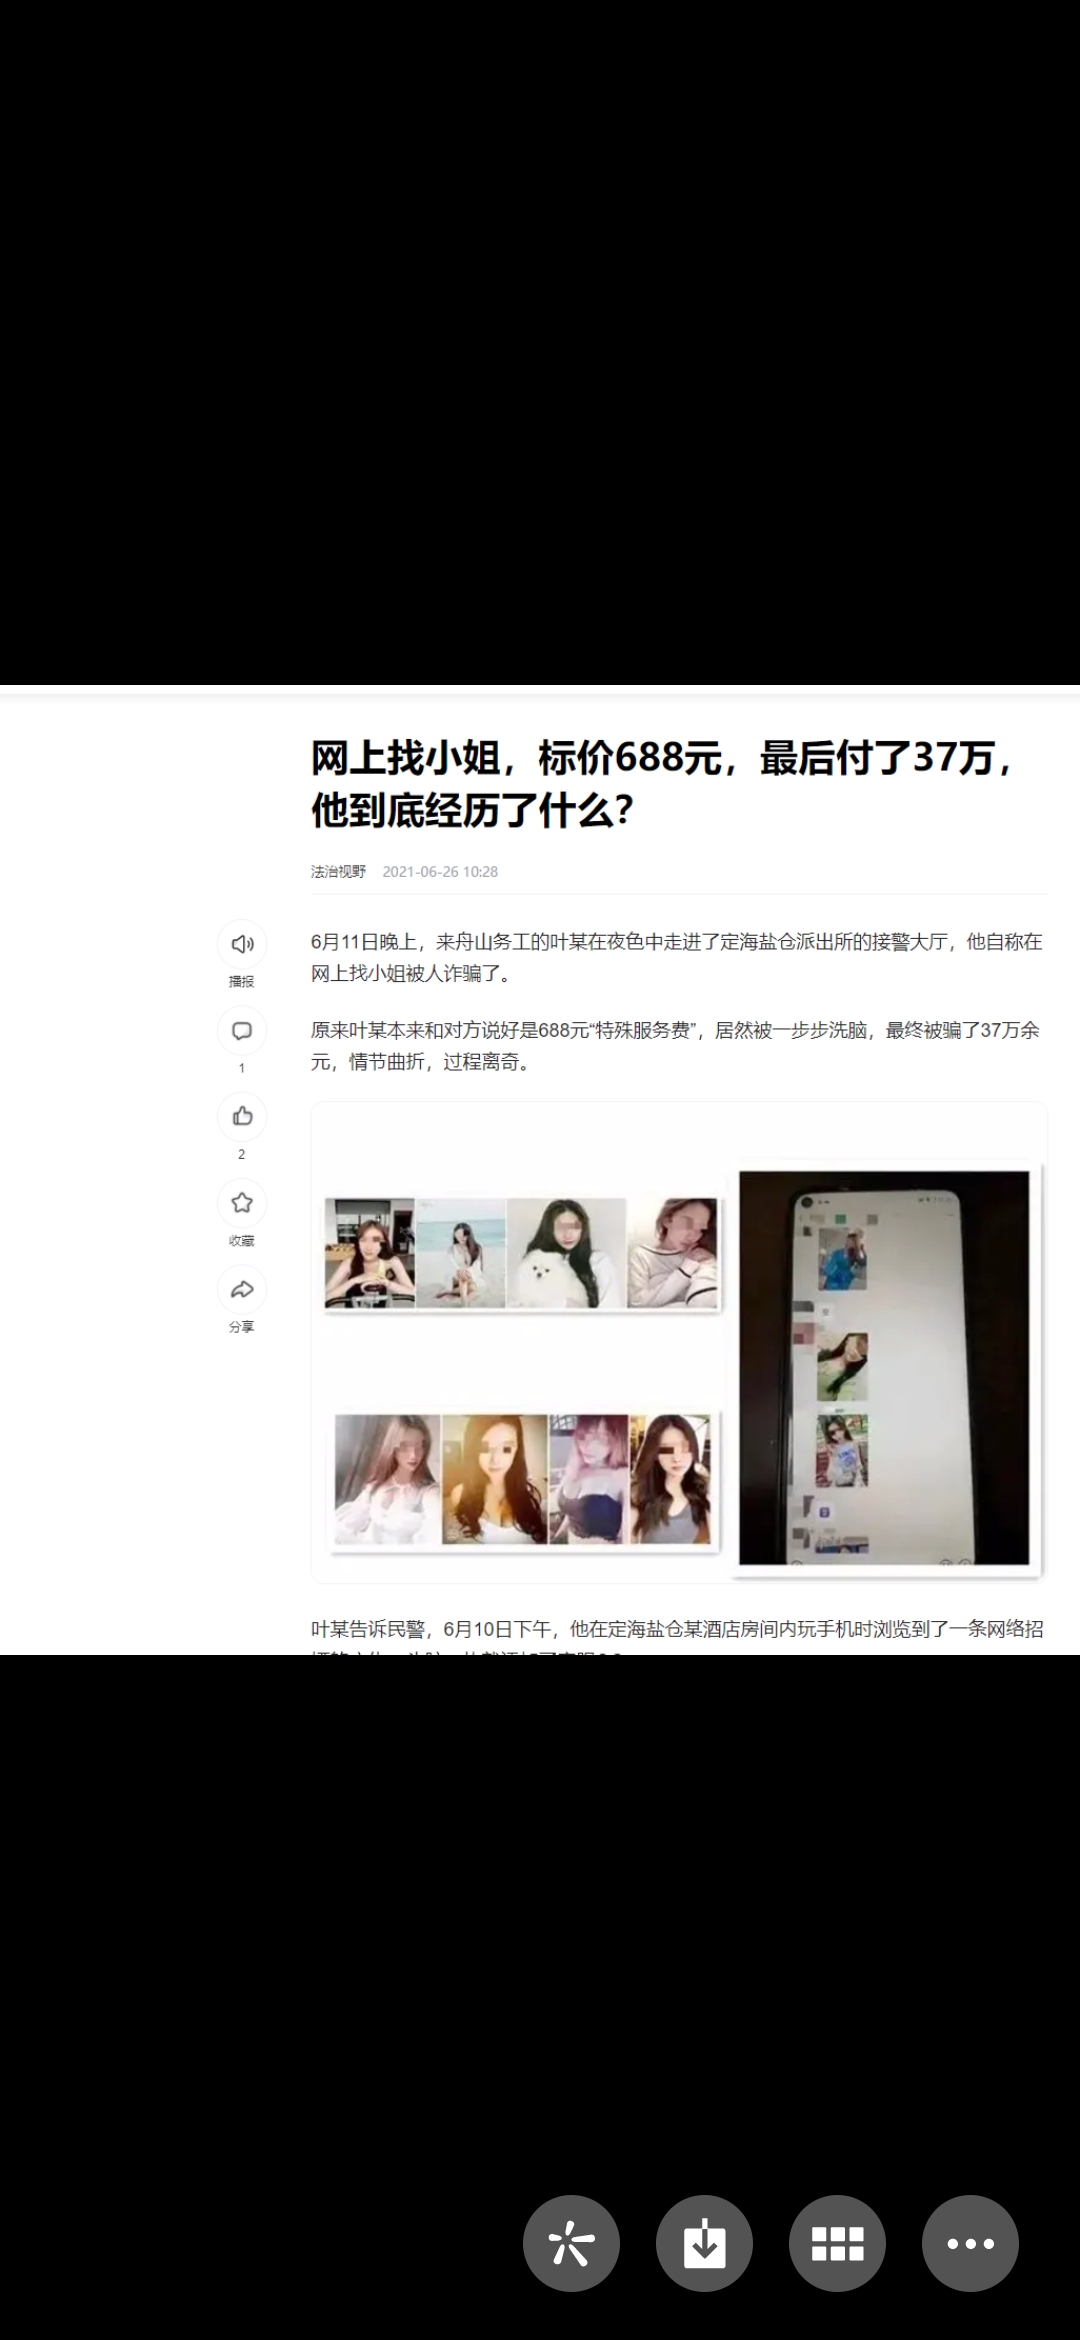Open photo of woman holding white dog

click(566, 1254)
